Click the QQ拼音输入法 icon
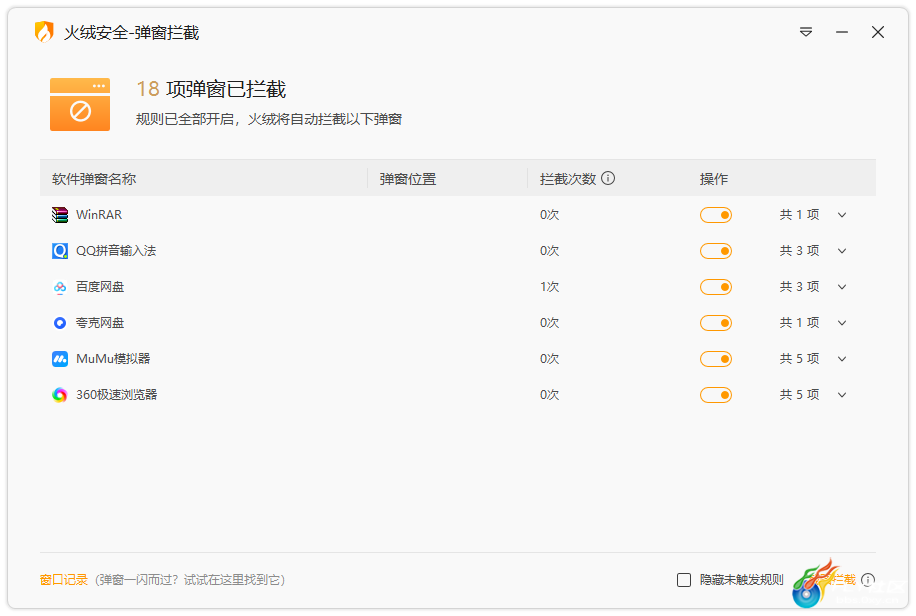The height and width of the screenshot is (616, 916). [60, 251]
